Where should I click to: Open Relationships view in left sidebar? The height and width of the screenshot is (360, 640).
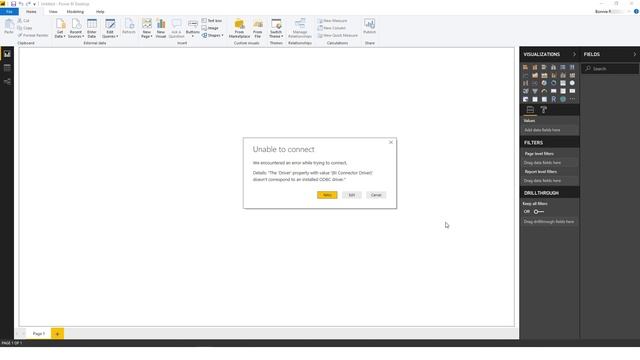tap(7, 82)
